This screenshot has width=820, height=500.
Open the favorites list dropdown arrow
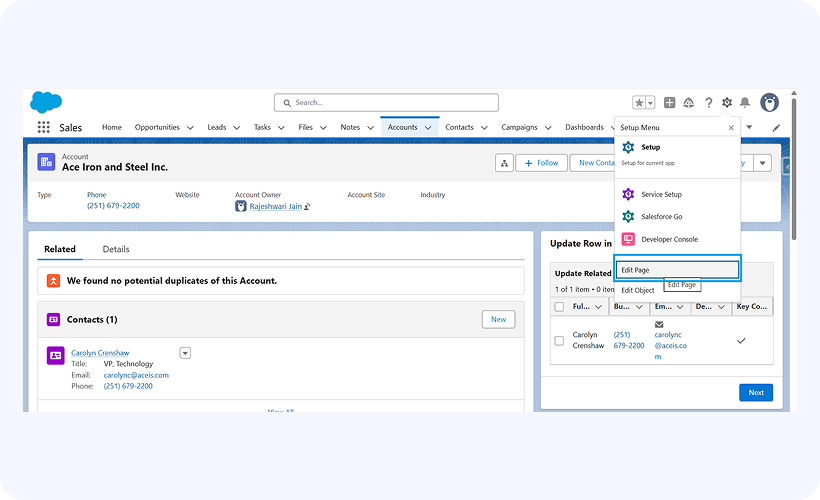click(650, 103)
